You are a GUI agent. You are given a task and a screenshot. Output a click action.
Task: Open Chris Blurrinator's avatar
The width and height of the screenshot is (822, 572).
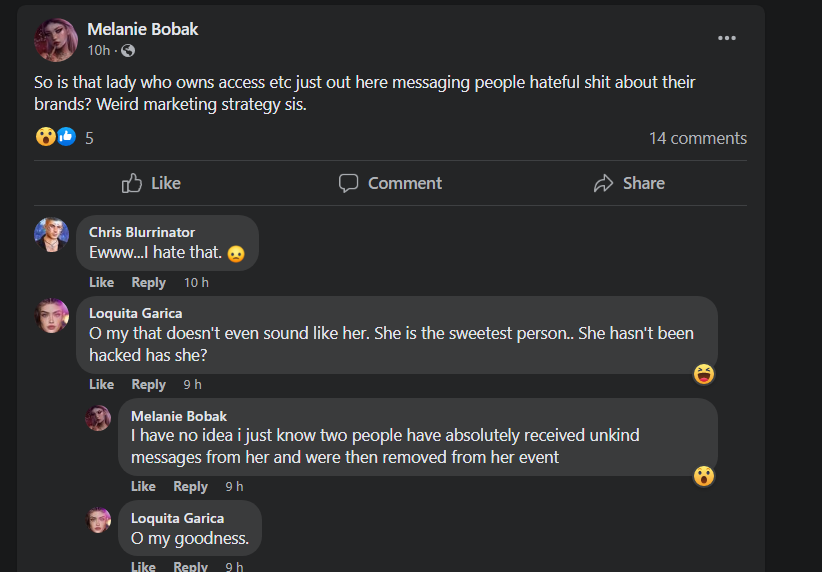51,234
